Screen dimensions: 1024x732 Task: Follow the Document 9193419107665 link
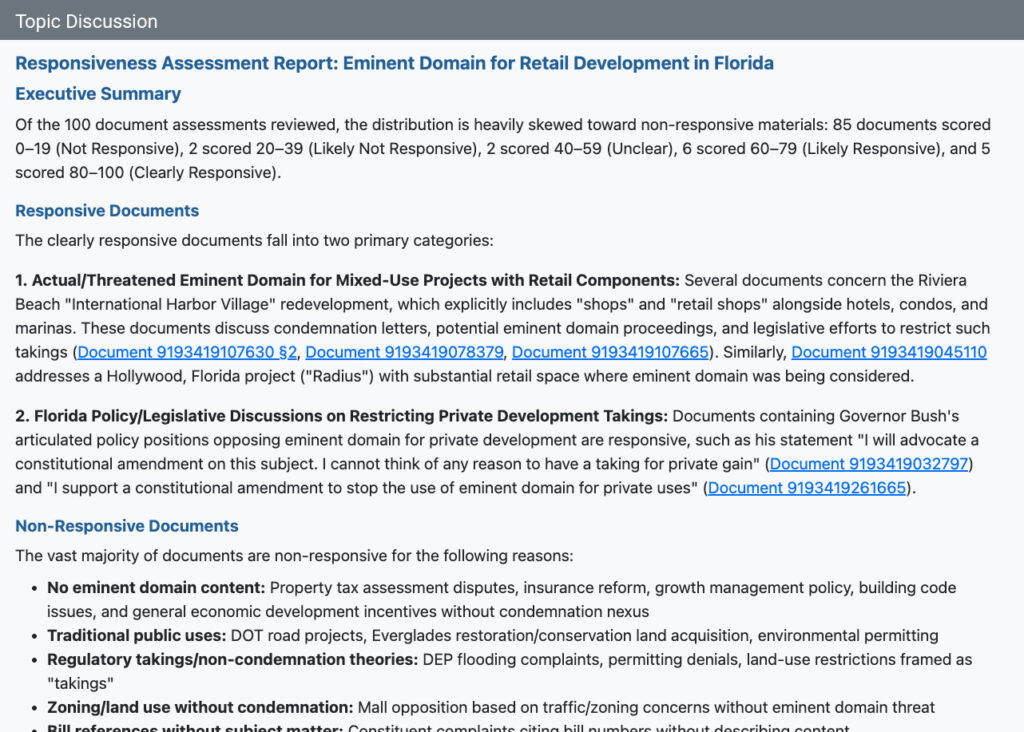click(x=611, y=352)
